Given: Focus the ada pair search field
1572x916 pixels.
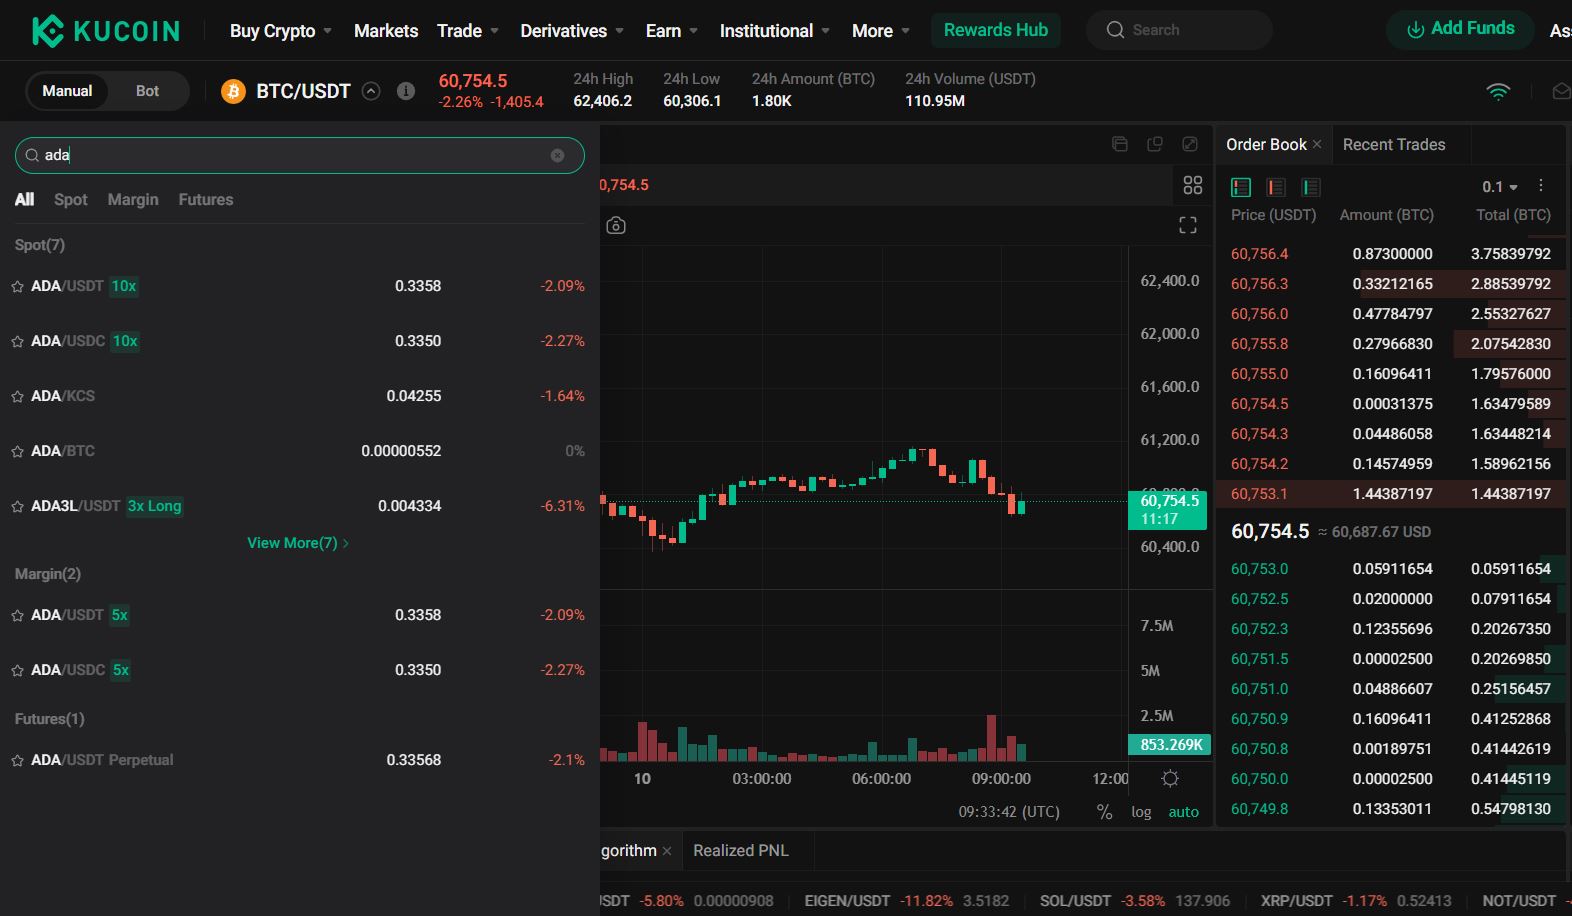Looking at the screenshot, I should (x=299, y=155).
